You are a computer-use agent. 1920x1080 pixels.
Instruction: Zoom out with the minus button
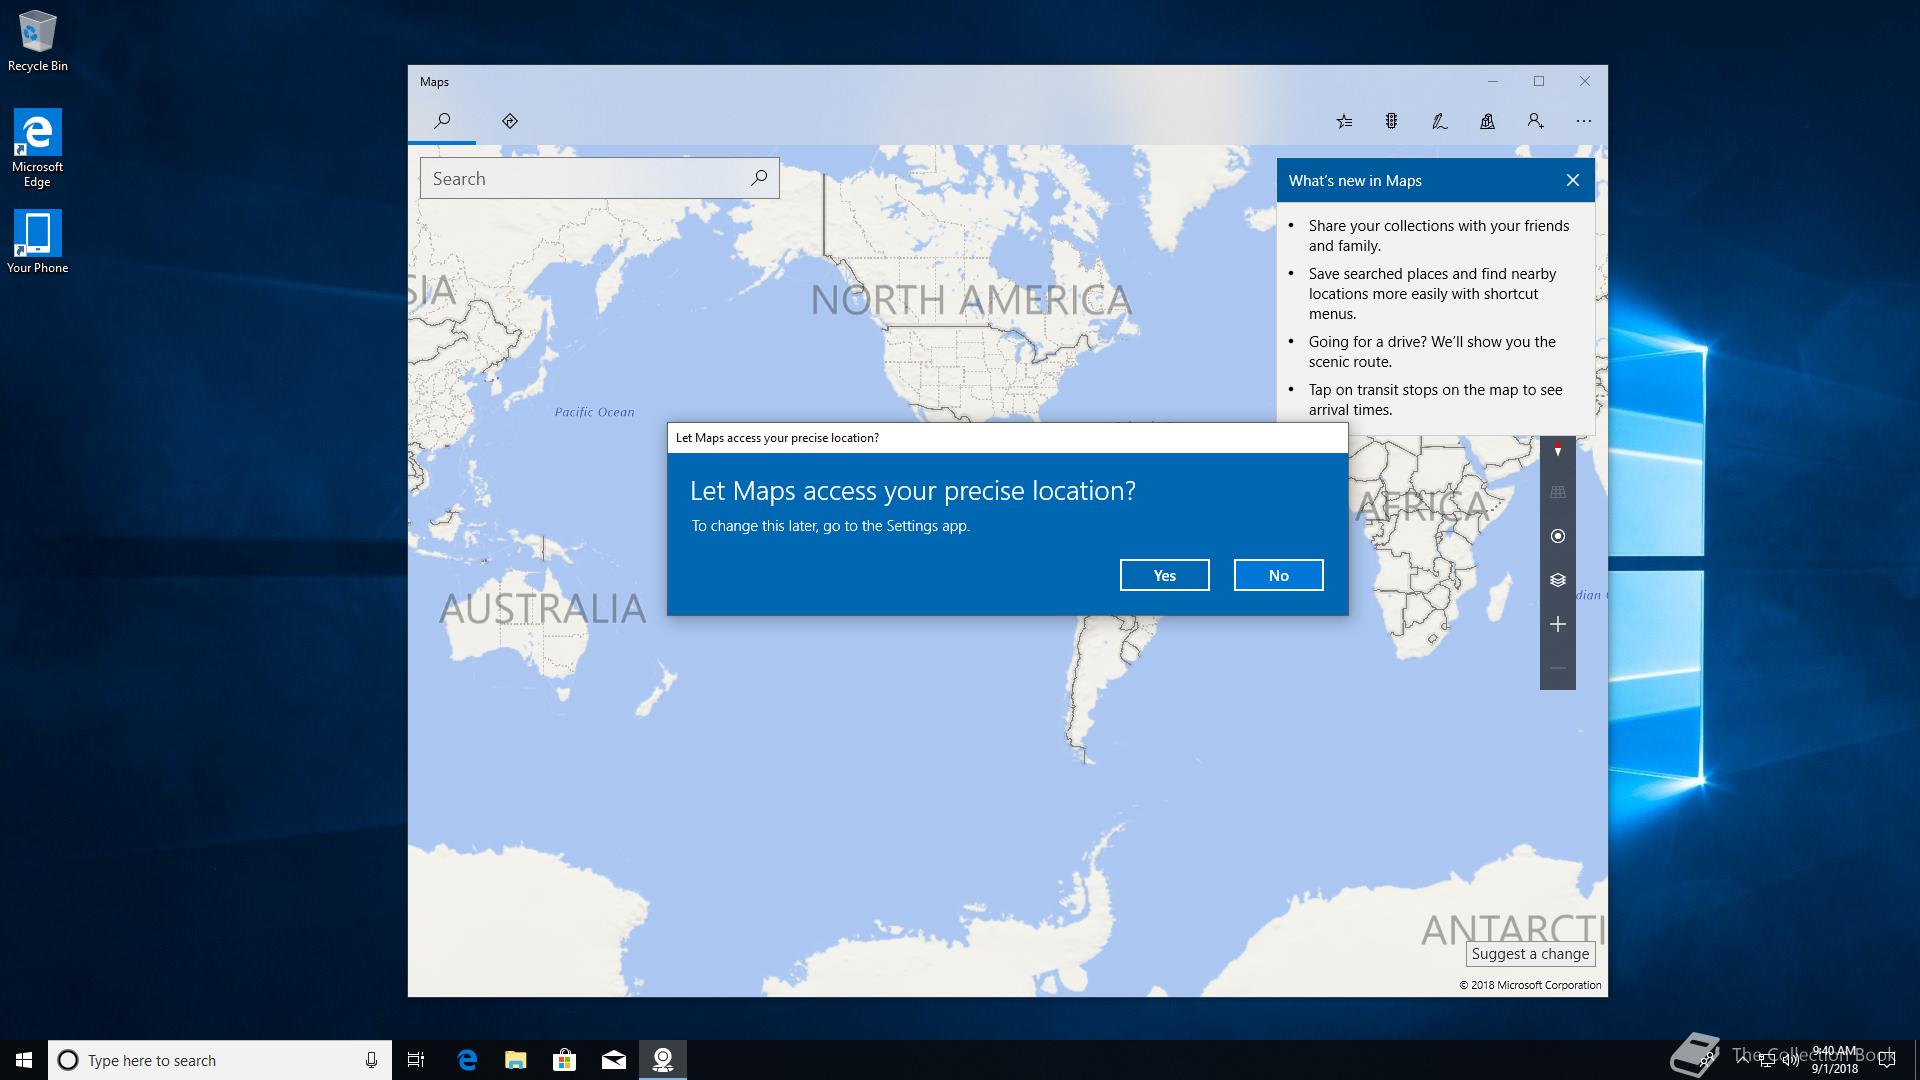click(x=1557, y=668)
